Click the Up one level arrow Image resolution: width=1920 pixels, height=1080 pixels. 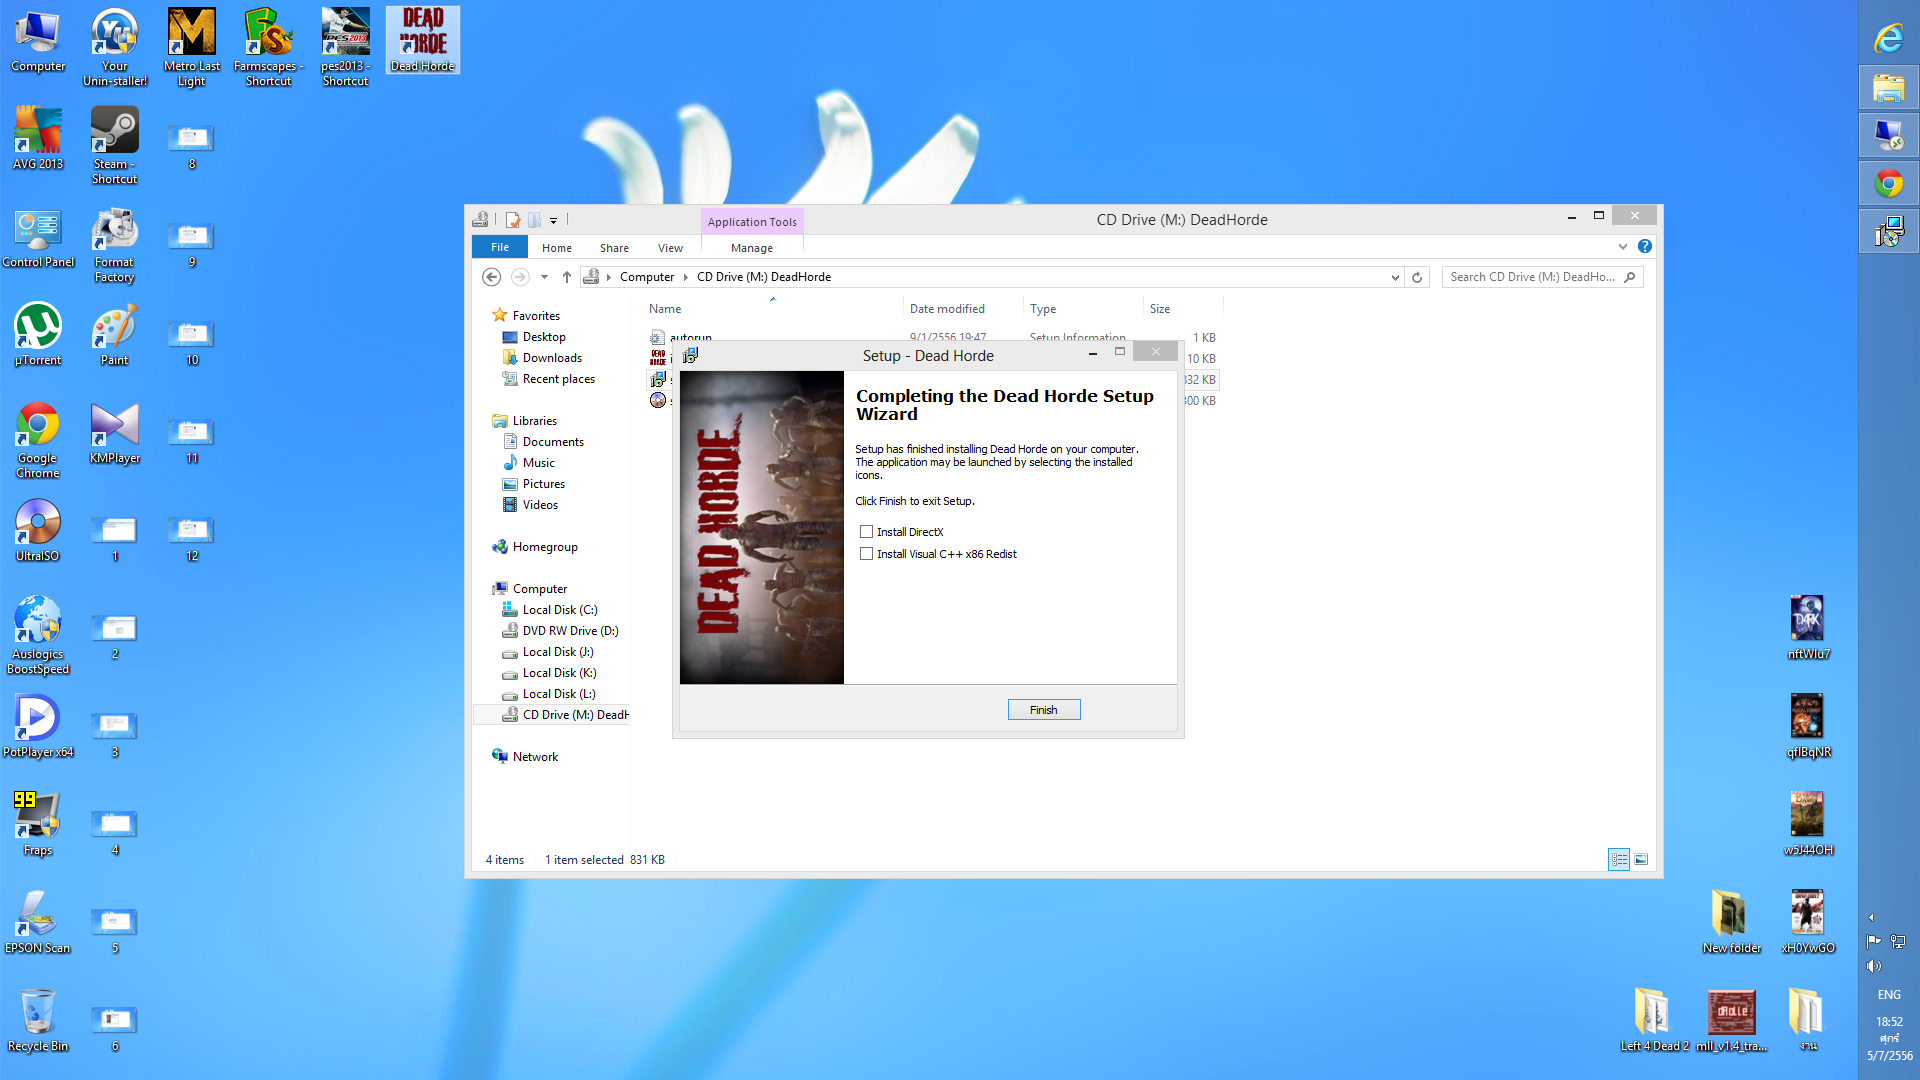pos(567,277)
